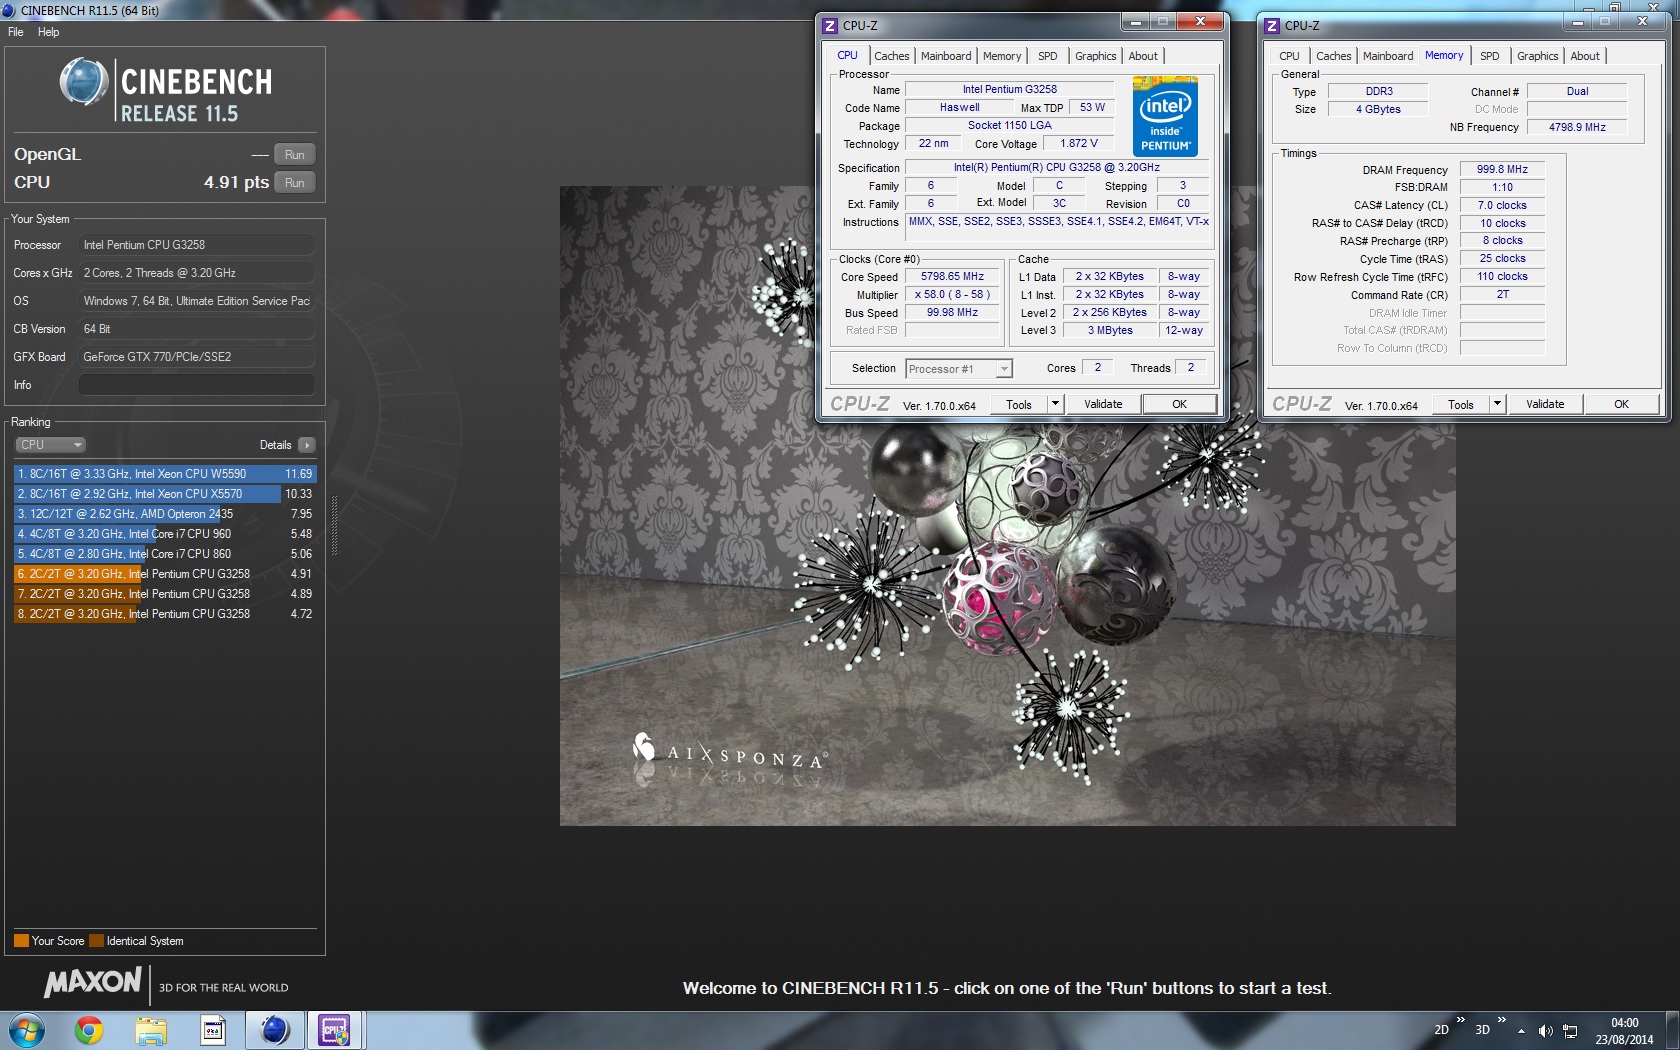Select Core i7 960 ranking row

pos(165,534)
